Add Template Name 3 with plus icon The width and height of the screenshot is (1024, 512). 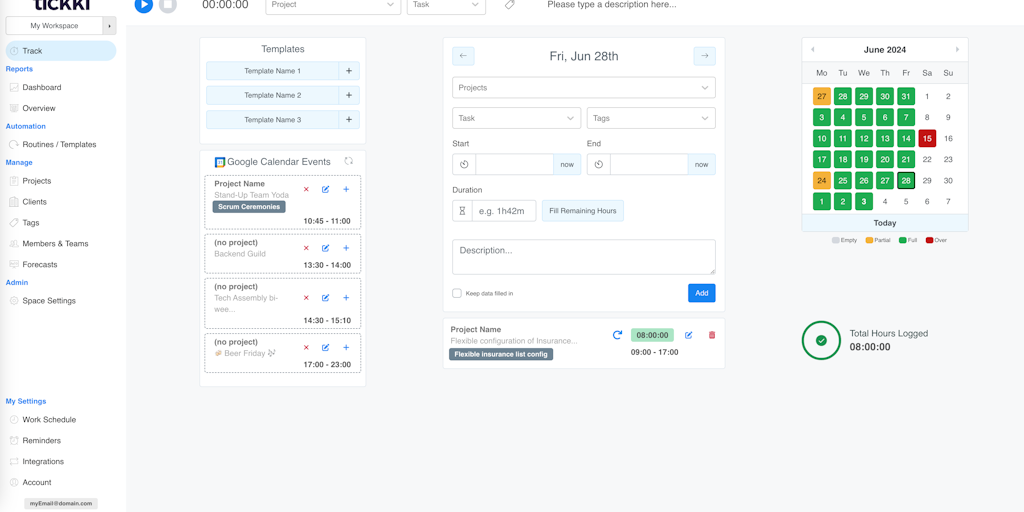(x=349, y=120)
